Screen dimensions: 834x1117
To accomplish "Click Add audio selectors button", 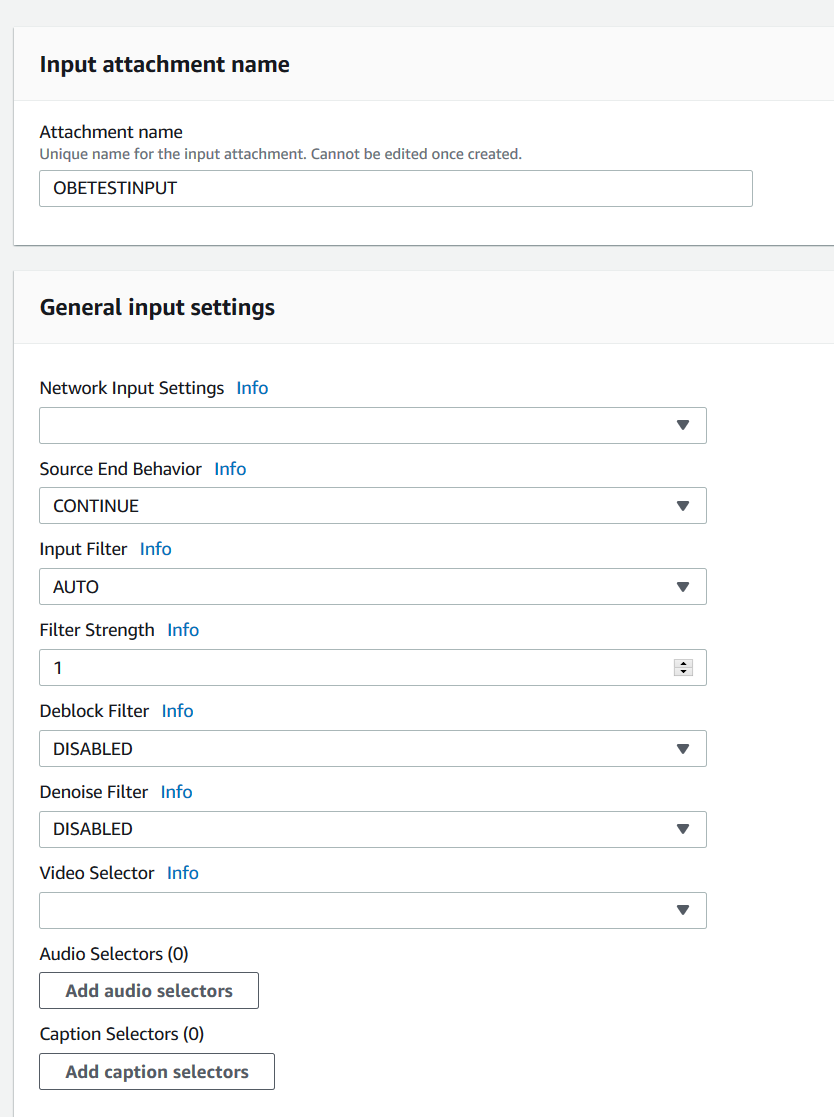I will (x=149, y=991).
